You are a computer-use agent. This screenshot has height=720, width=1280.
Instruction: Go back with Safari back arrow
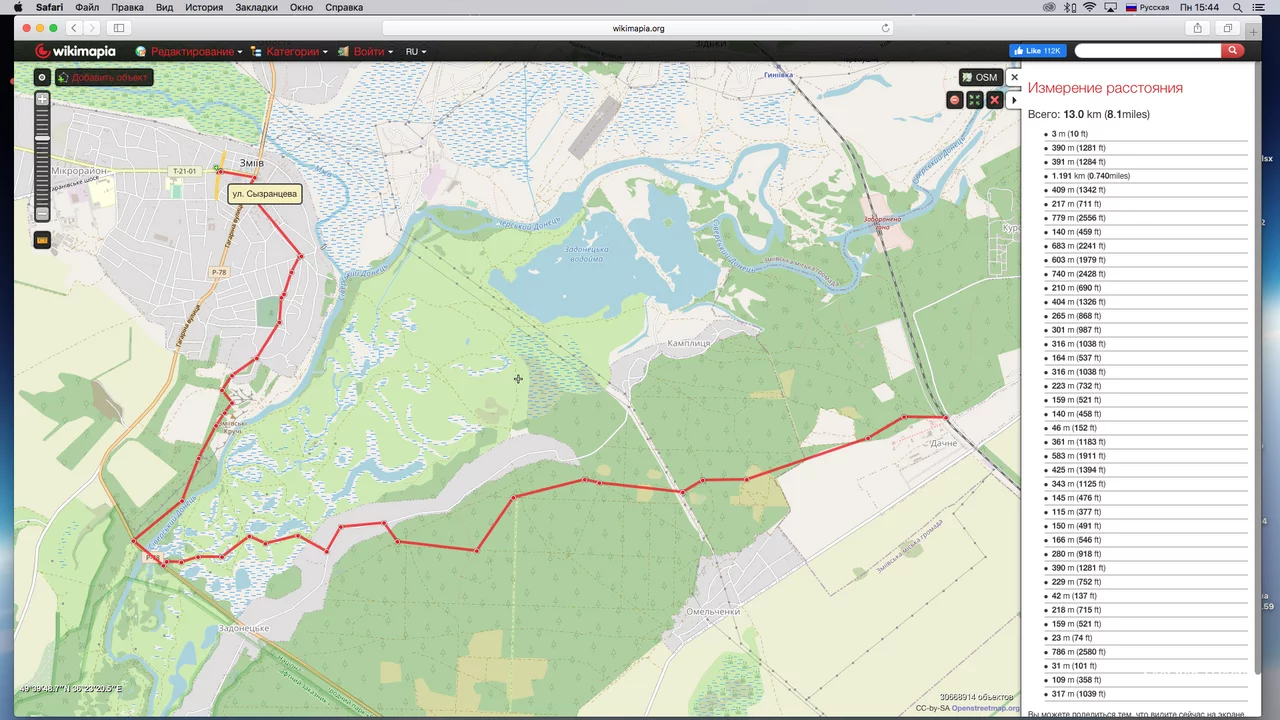(74, 28)
